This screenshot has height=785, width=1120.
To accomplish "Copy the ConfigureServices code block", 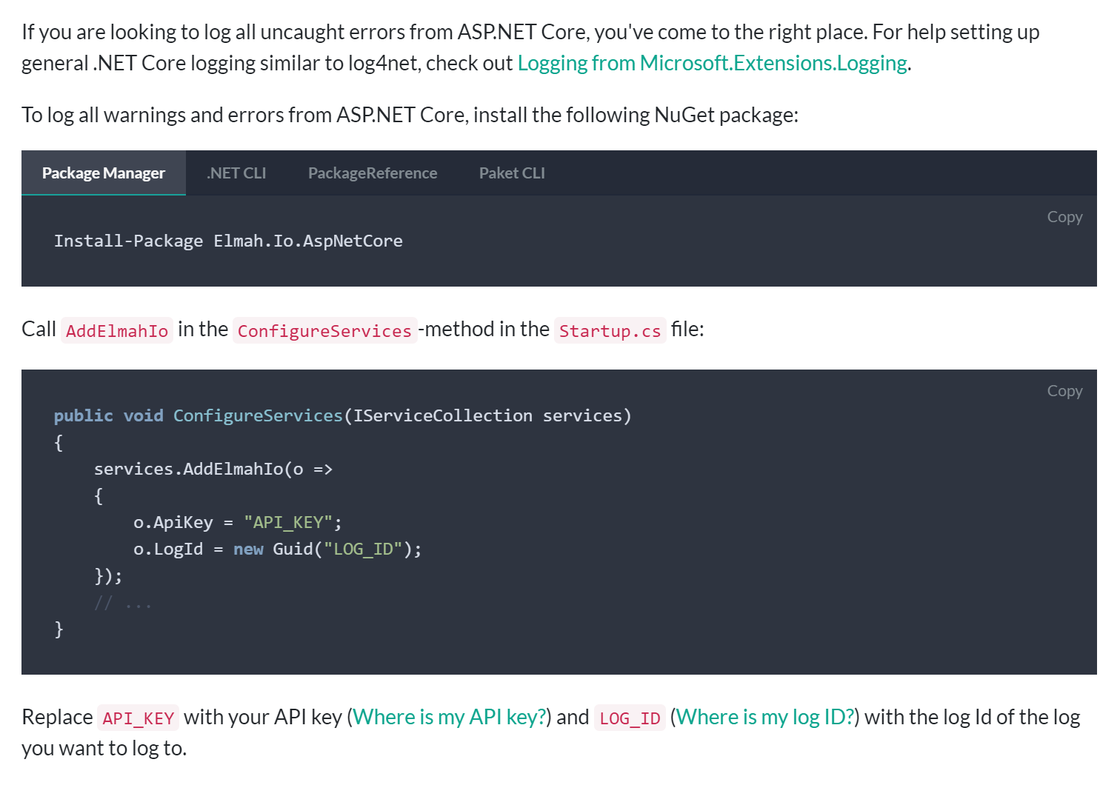I will (1064, 391).
